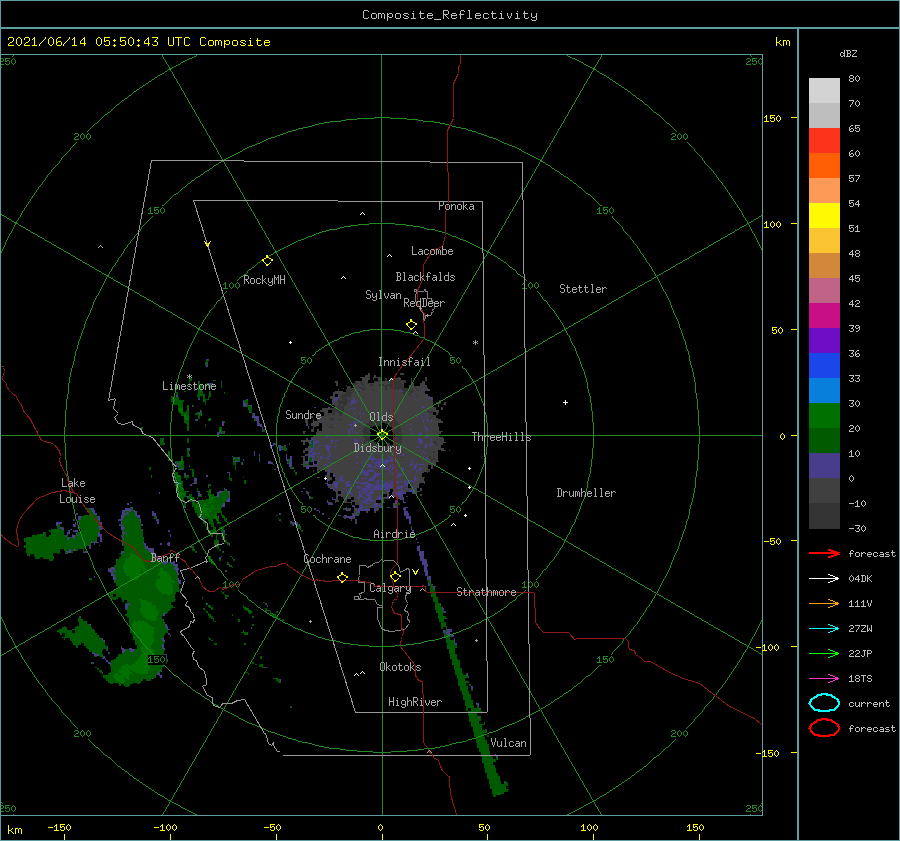Click the Banff label
The height and width of the screenshot is (841, 900).
coord(165,557)
